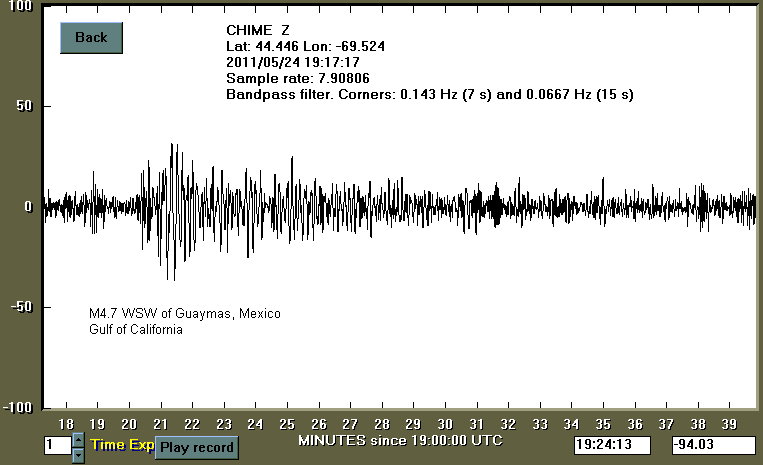Click the Time Exp value field
The width and height of the screenshot is (763, 465).
coord(57,445)
